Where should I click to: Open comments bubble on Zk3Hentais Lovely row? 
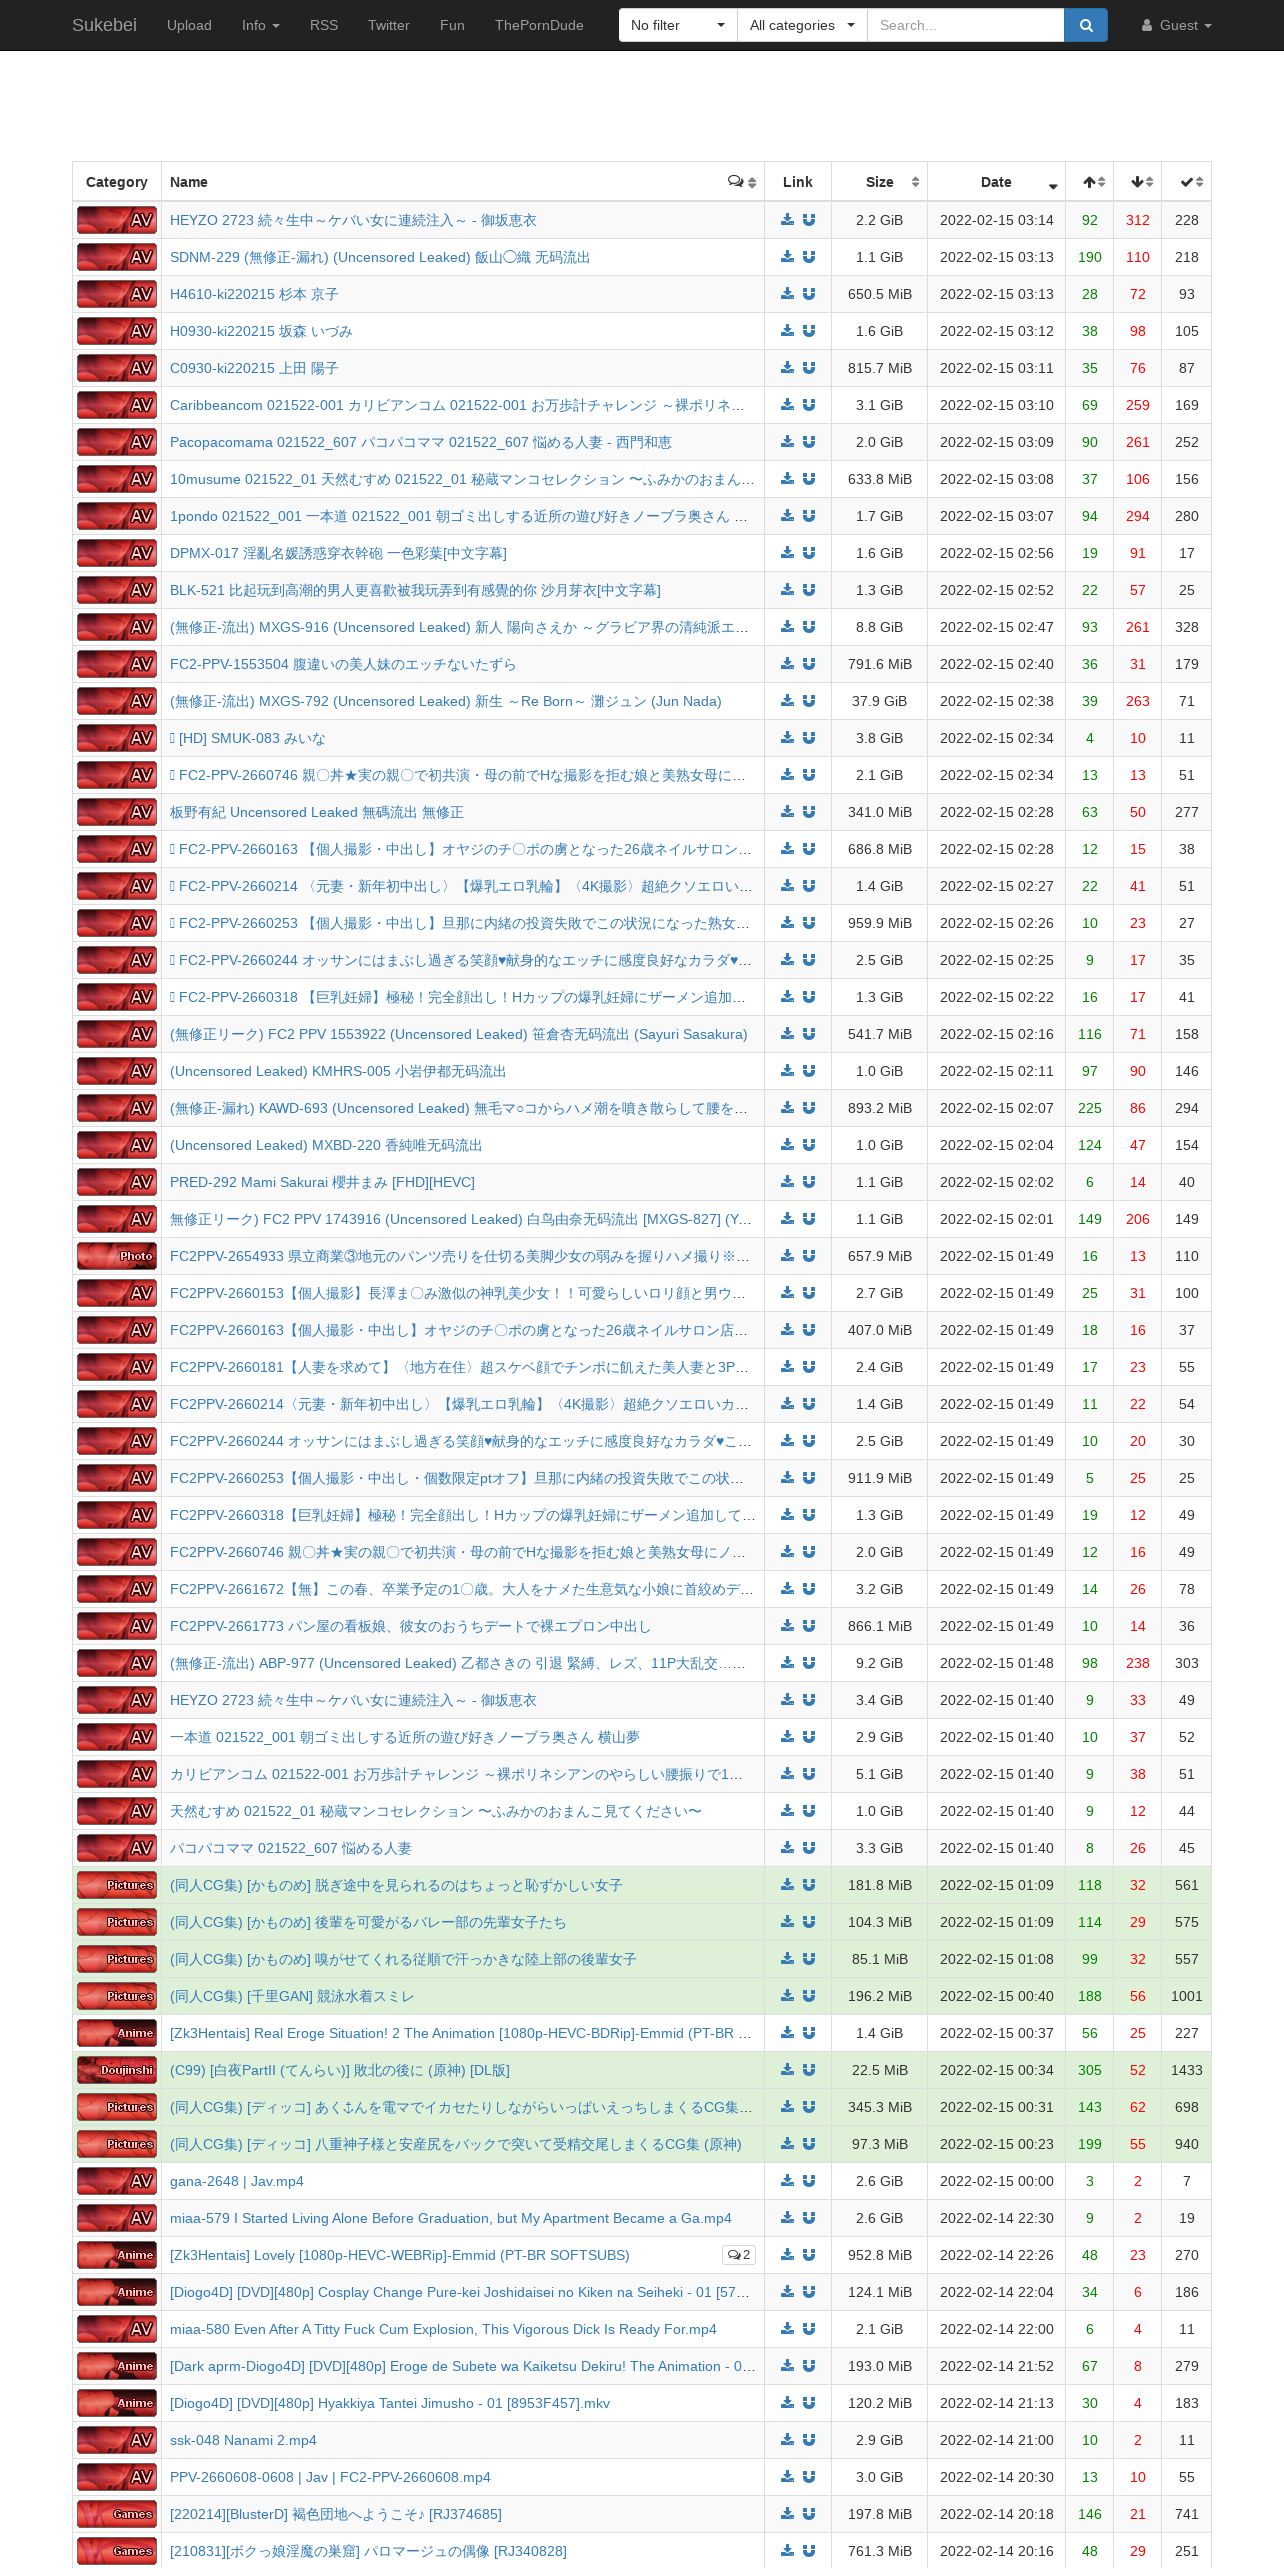[739, 2255]
